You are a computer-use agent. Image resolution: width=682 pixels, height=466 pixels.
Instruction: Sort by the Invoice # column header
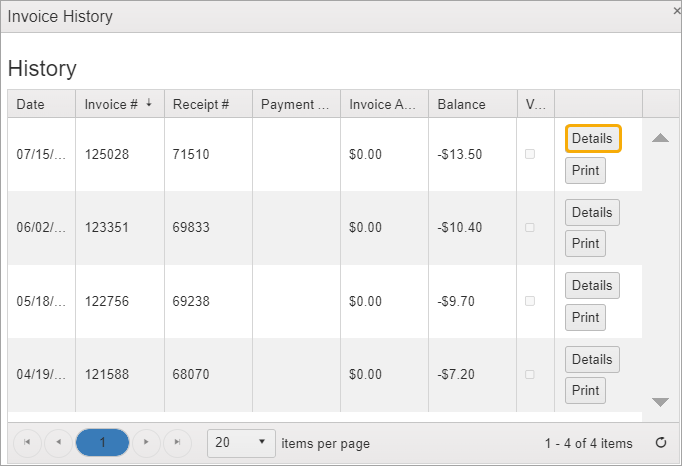click(x=111, y=104)
